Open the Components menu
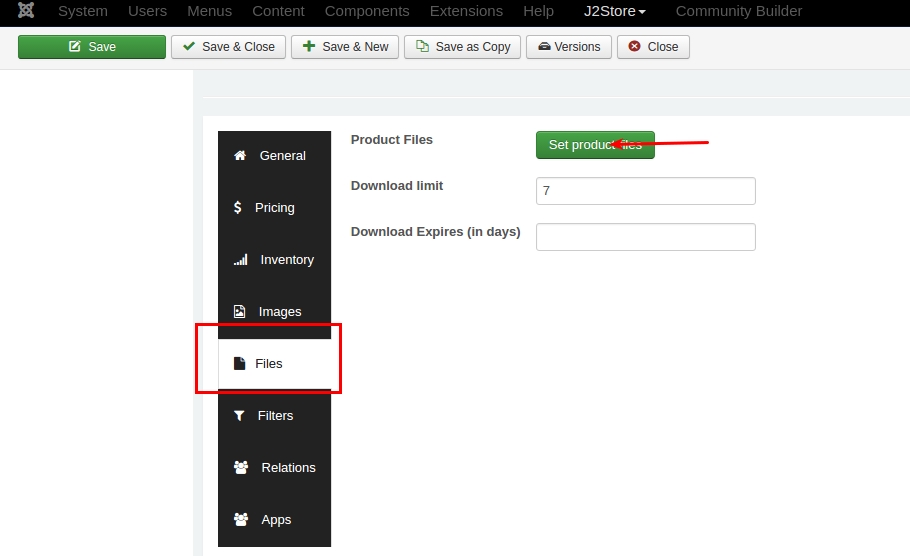Screen dimensions: 910x556 [367, 11]
